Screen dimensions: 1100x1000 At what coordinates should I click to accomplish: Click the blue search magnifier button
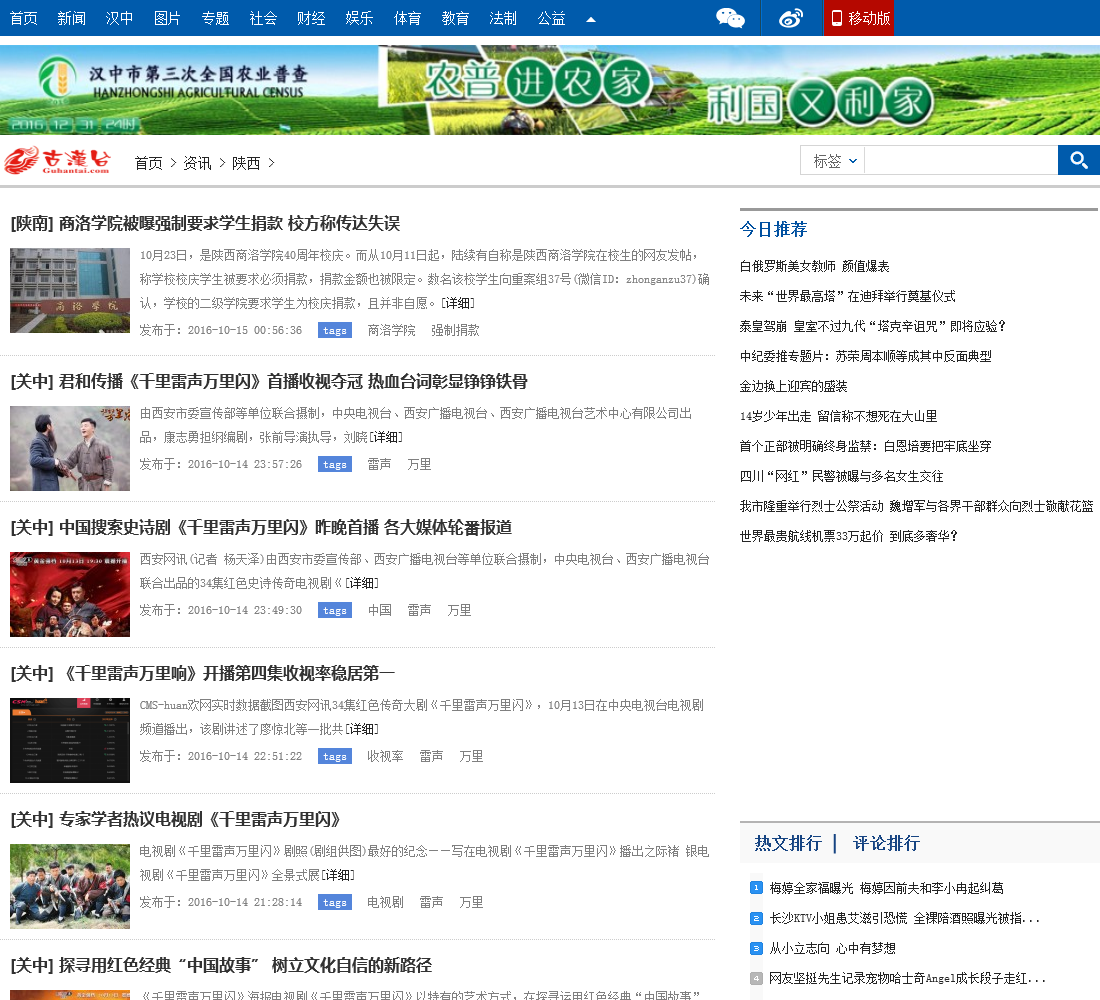[1078, 161]
